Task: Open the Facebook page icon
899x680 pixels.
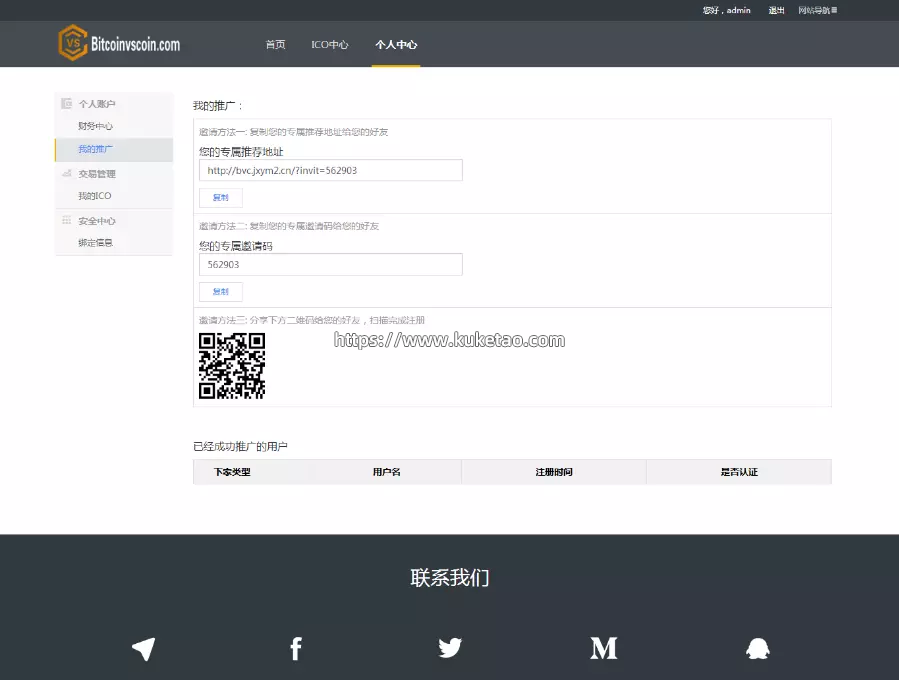Action: pyautogui.click(x=296, y=649)
